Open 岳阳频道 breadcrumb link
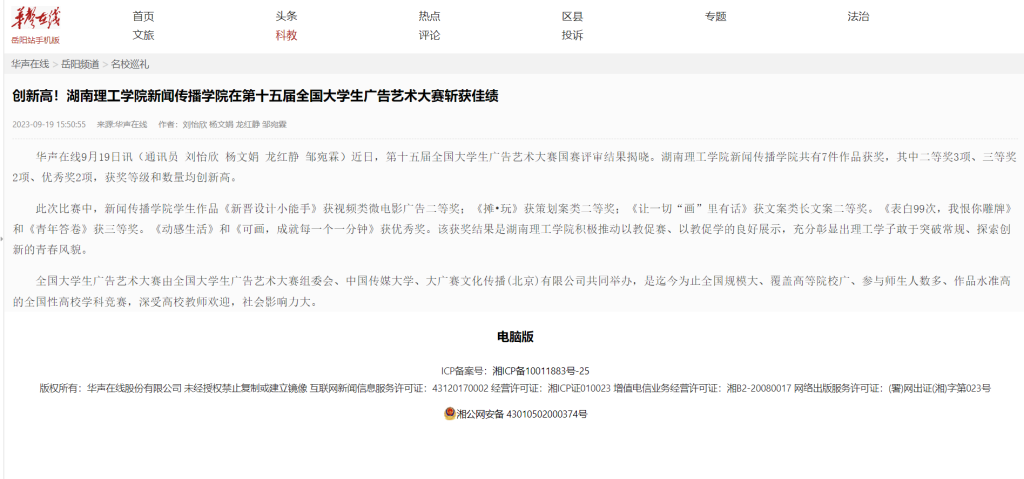1024x479 pixels. (x=80, y=64)
